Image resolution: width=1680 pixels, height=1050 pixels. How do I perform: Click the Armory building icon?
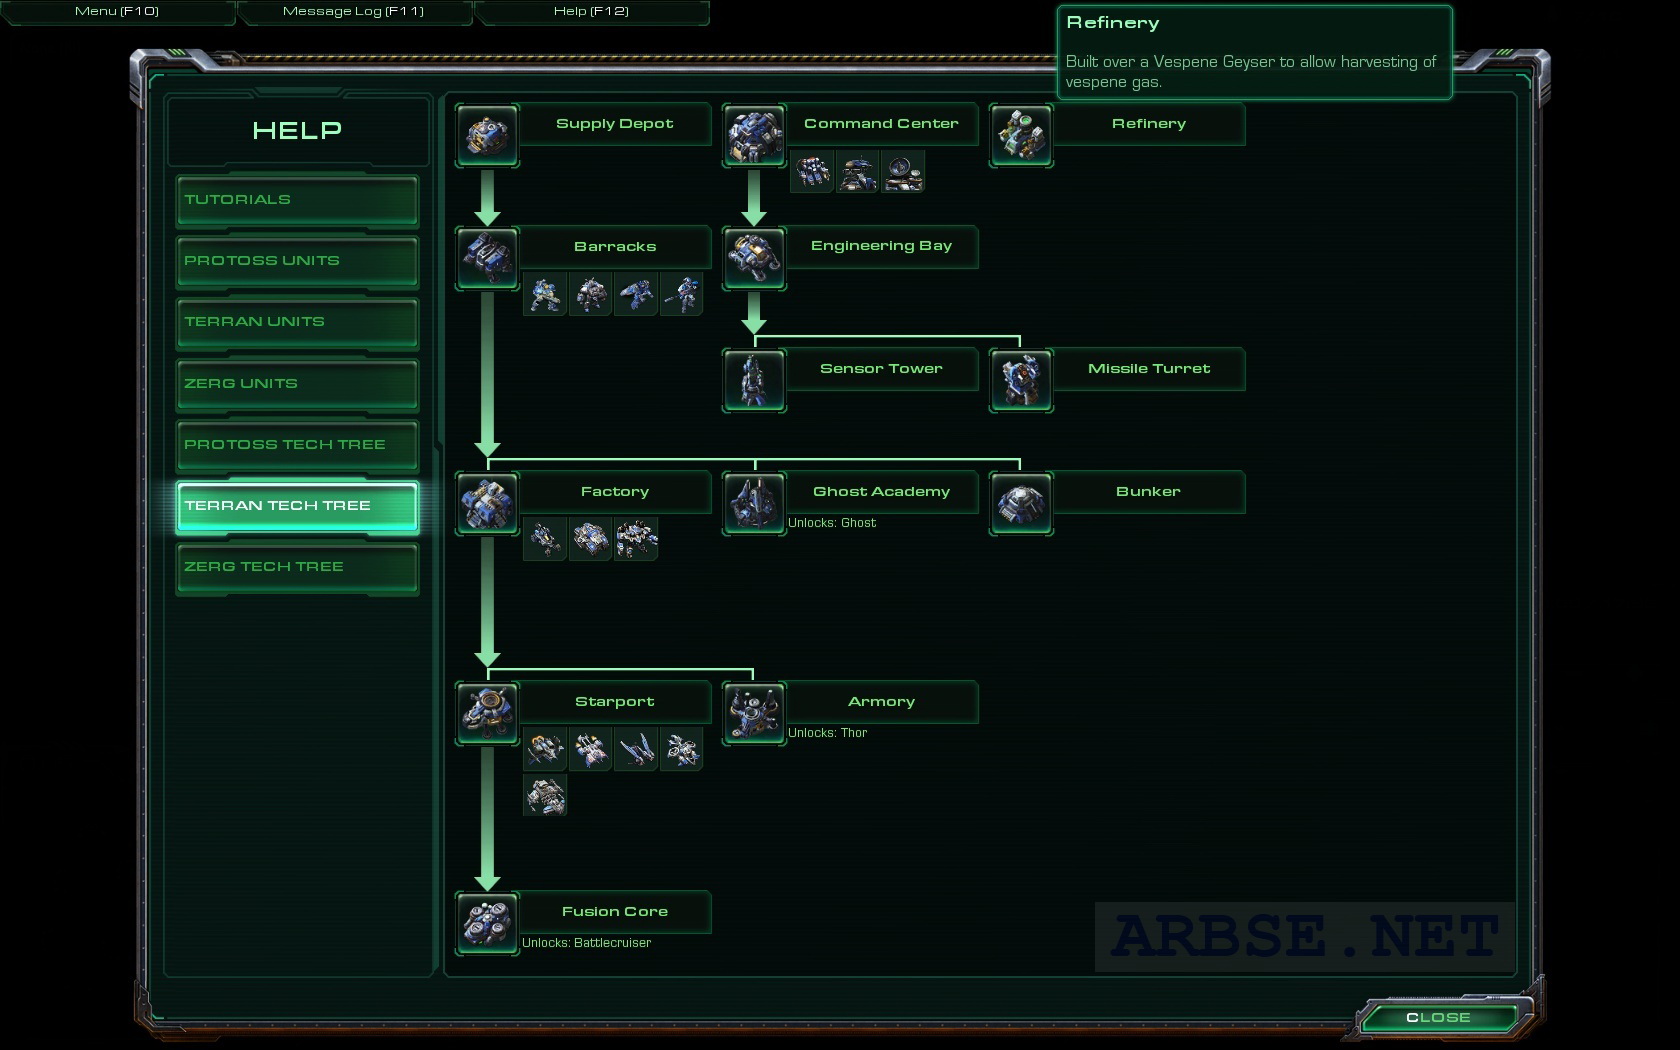tap(754, 713)
